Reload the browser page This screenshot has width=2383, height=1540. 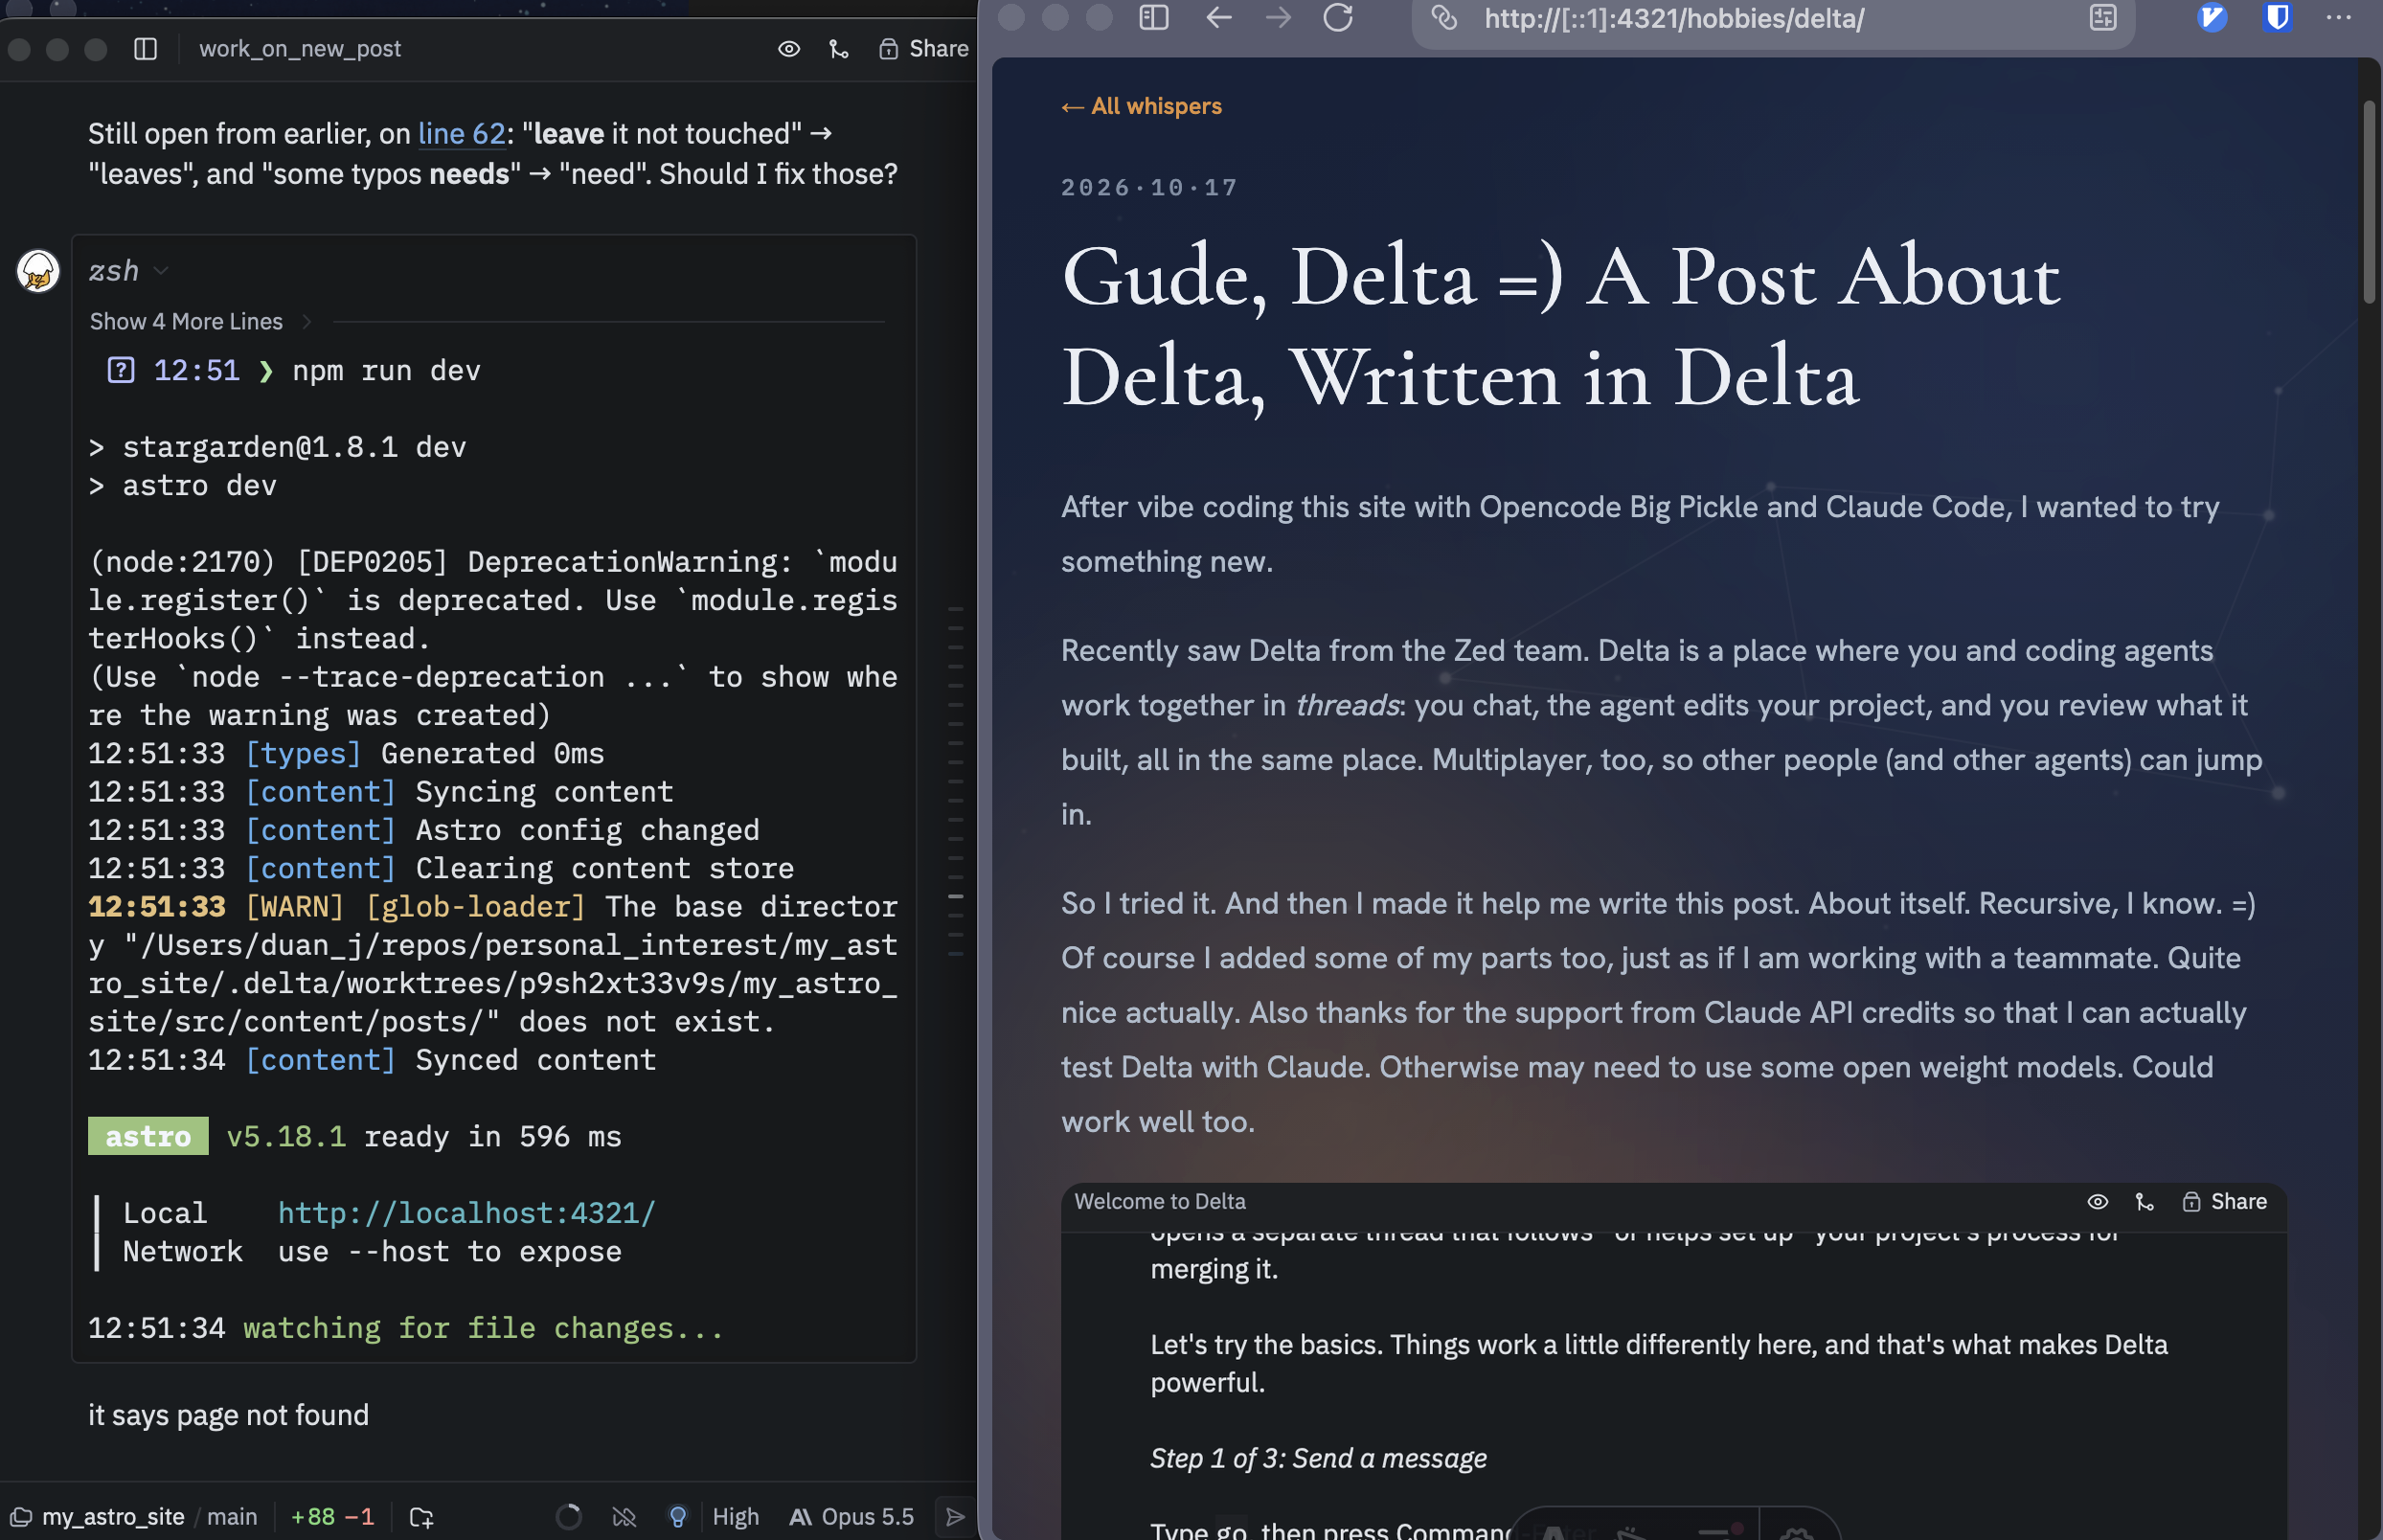point(1338,18)
